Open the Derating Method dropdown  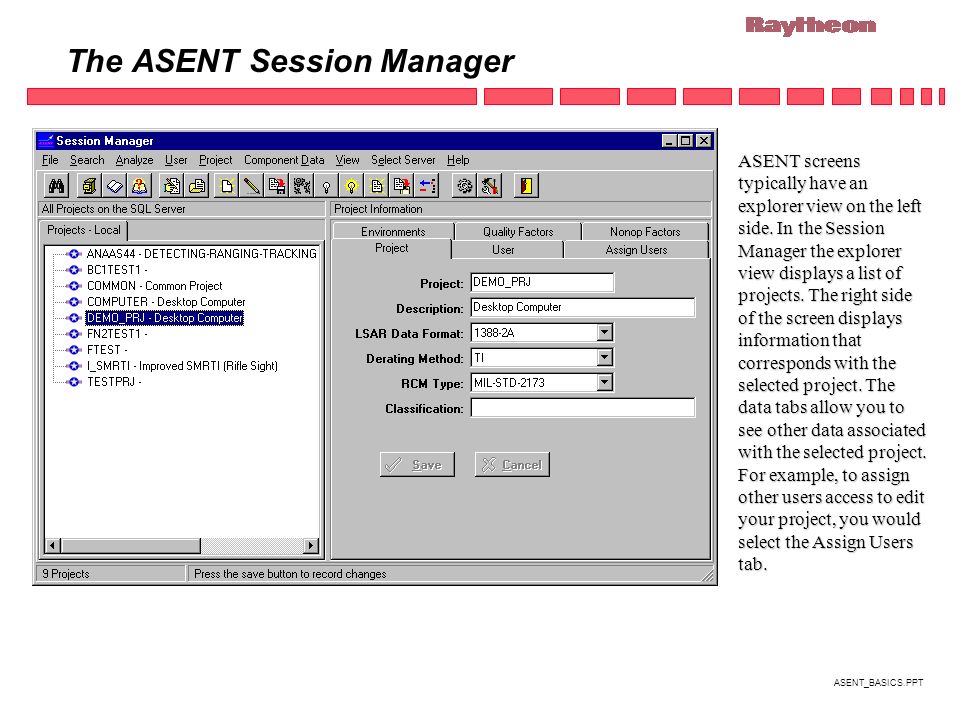click(x=604, y=358)
